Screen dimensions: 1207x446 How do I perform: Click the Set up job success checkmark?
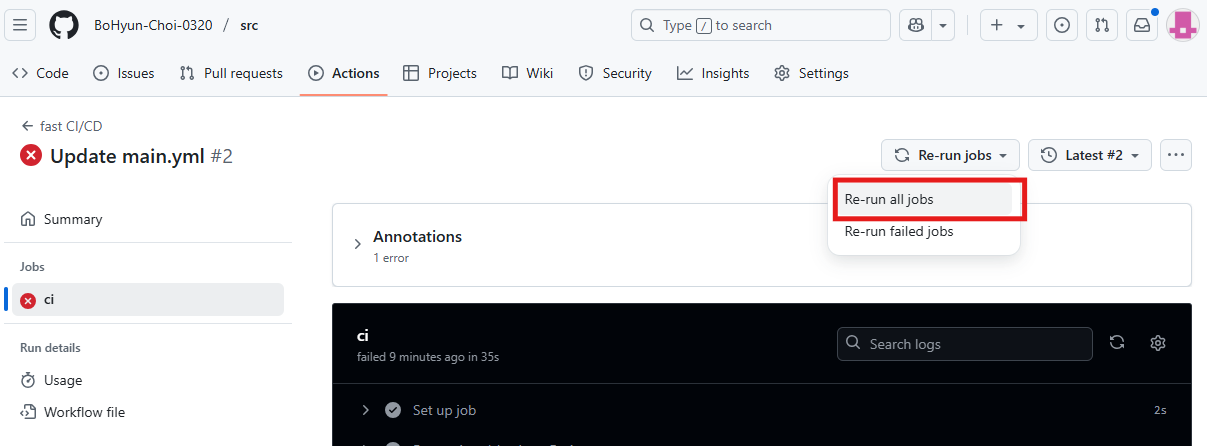(393, 410)
